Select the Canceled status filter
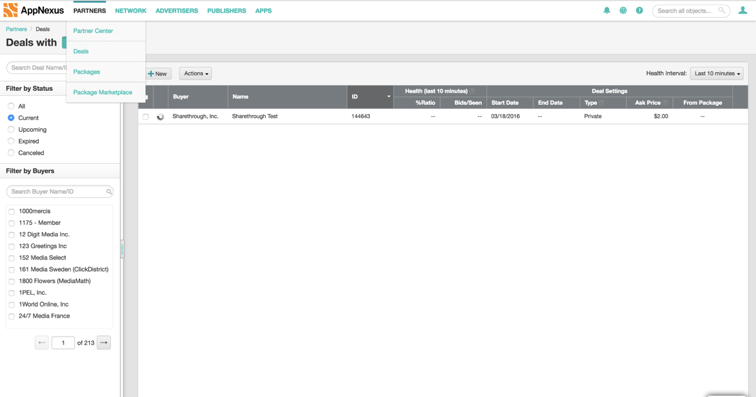This screenshot has height=397, width=756. coord(11,153)
